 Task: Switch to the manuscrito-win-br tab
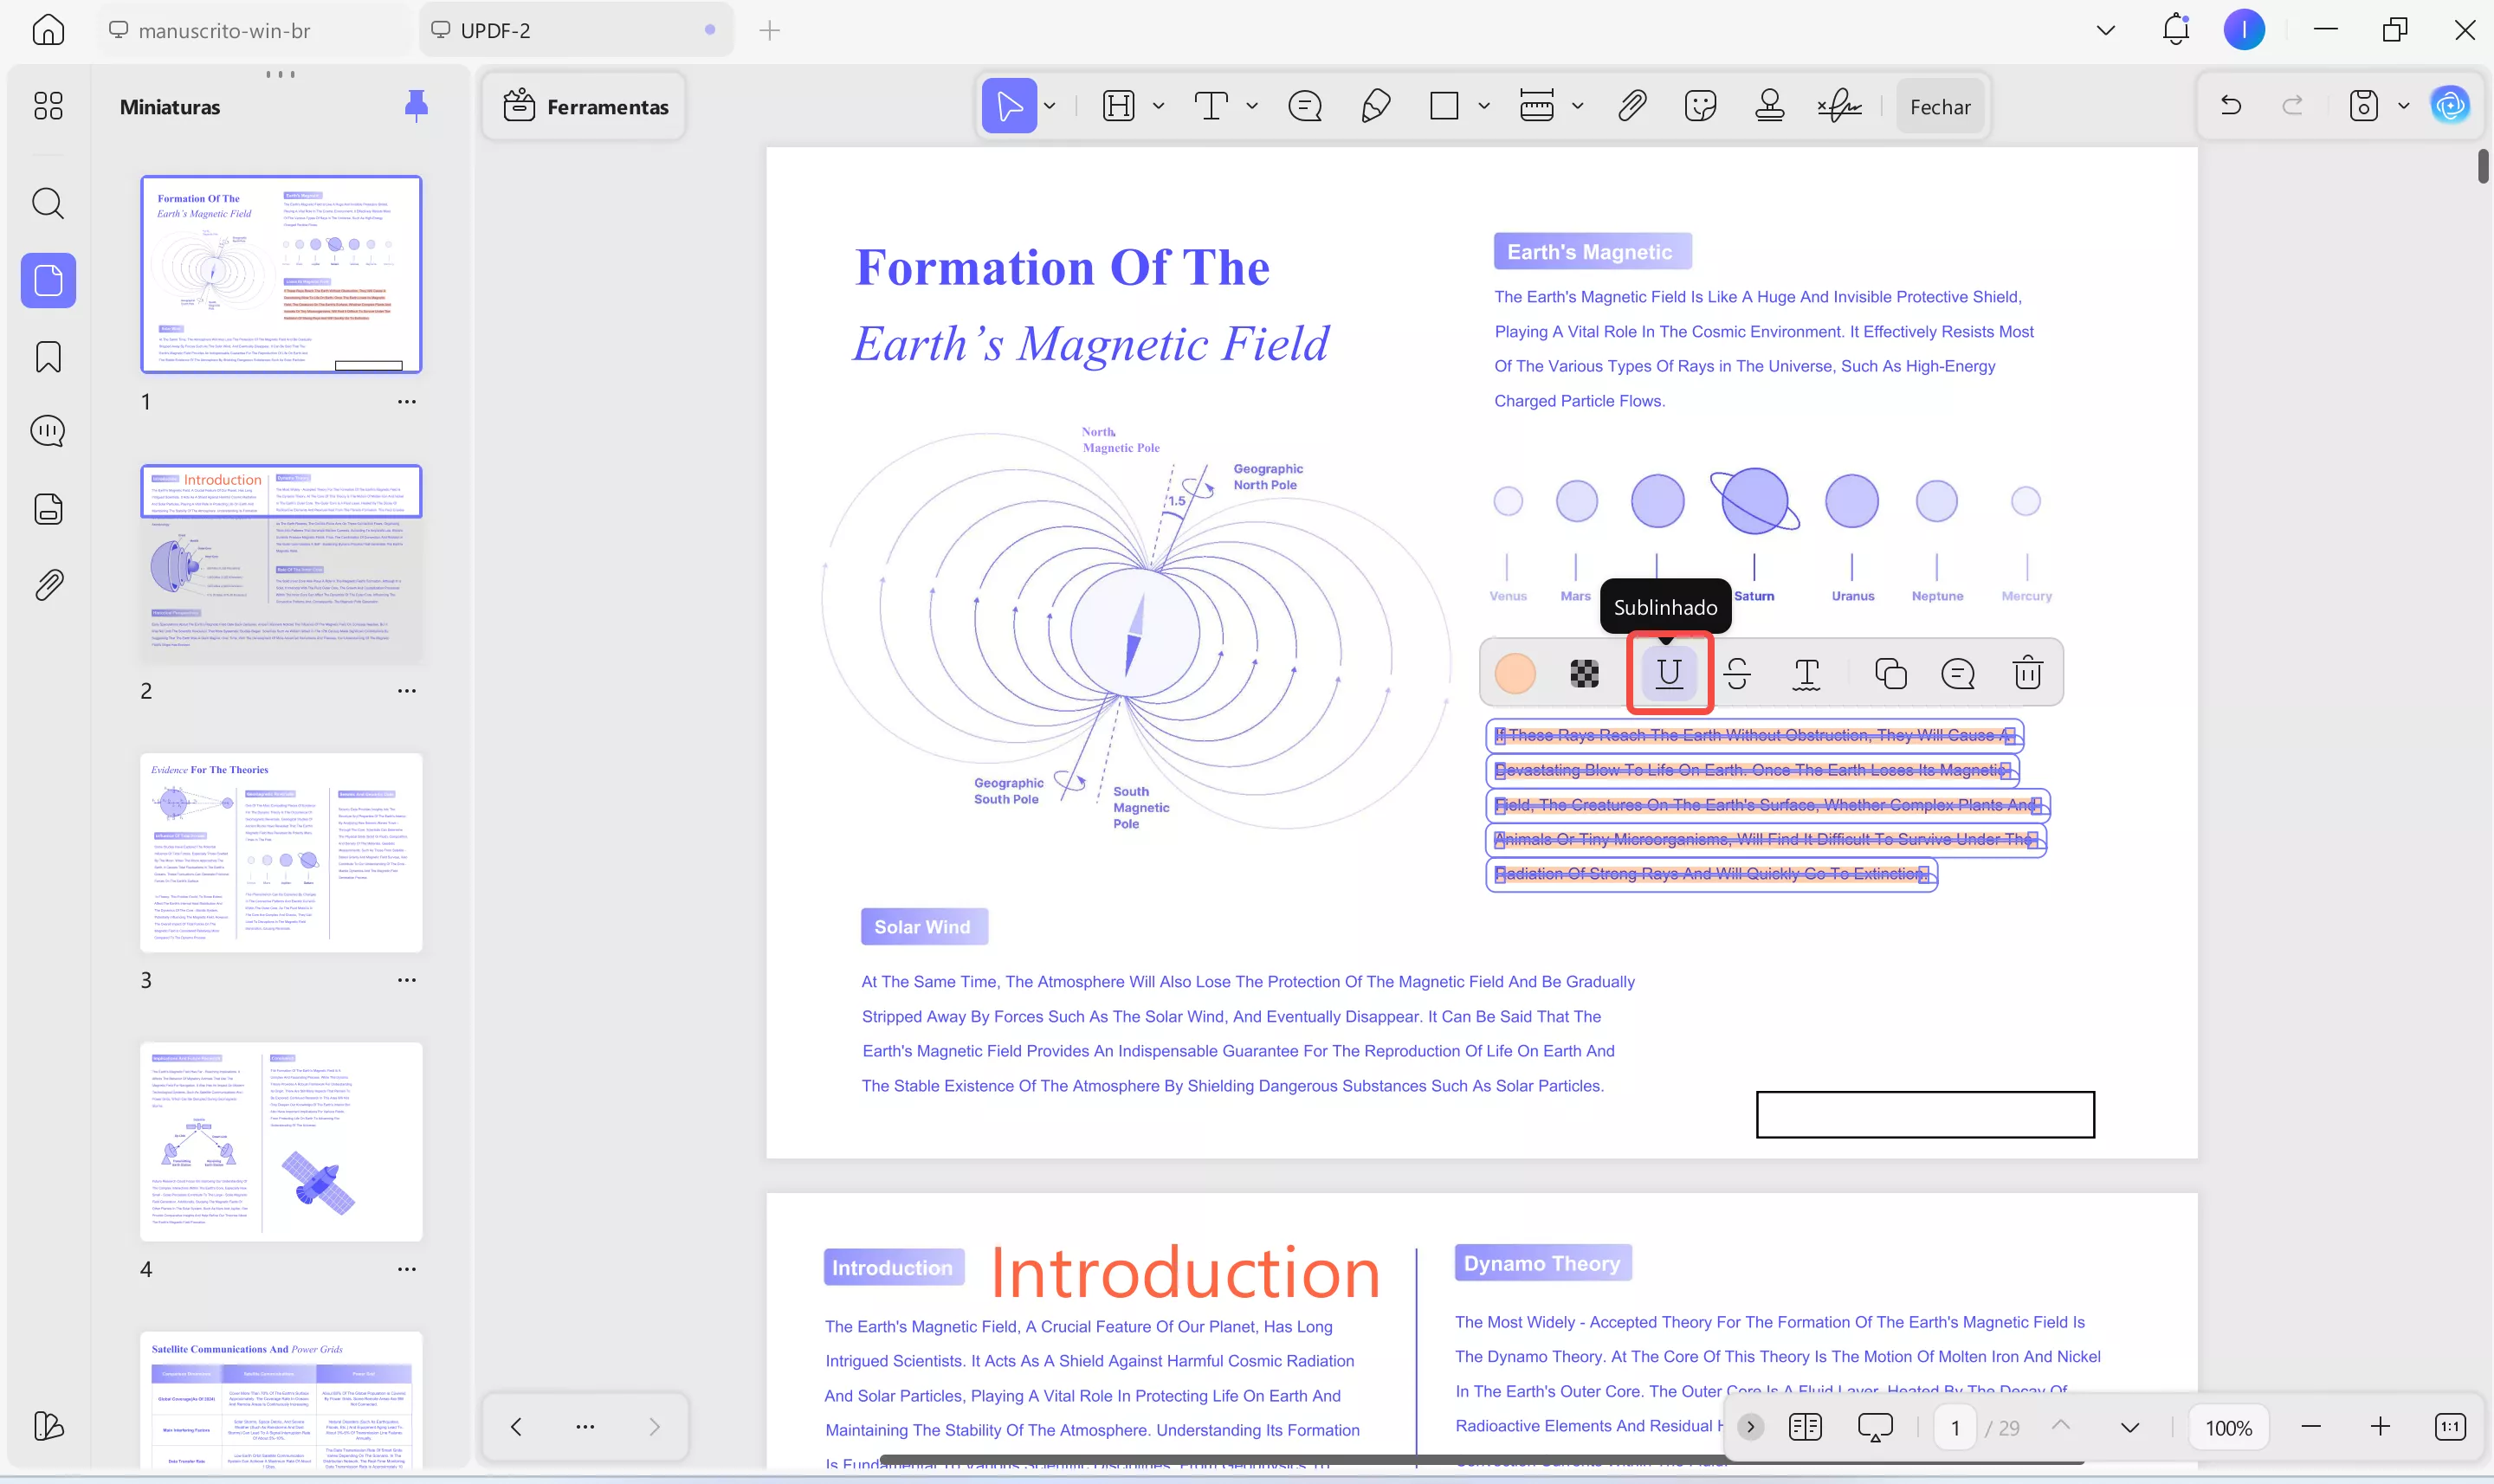(x=224, y=30)
